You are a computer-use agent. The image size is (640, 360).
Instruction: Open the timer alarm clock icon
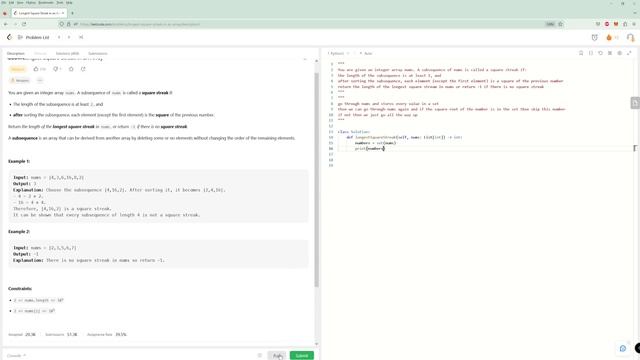(x=595, y=38)
